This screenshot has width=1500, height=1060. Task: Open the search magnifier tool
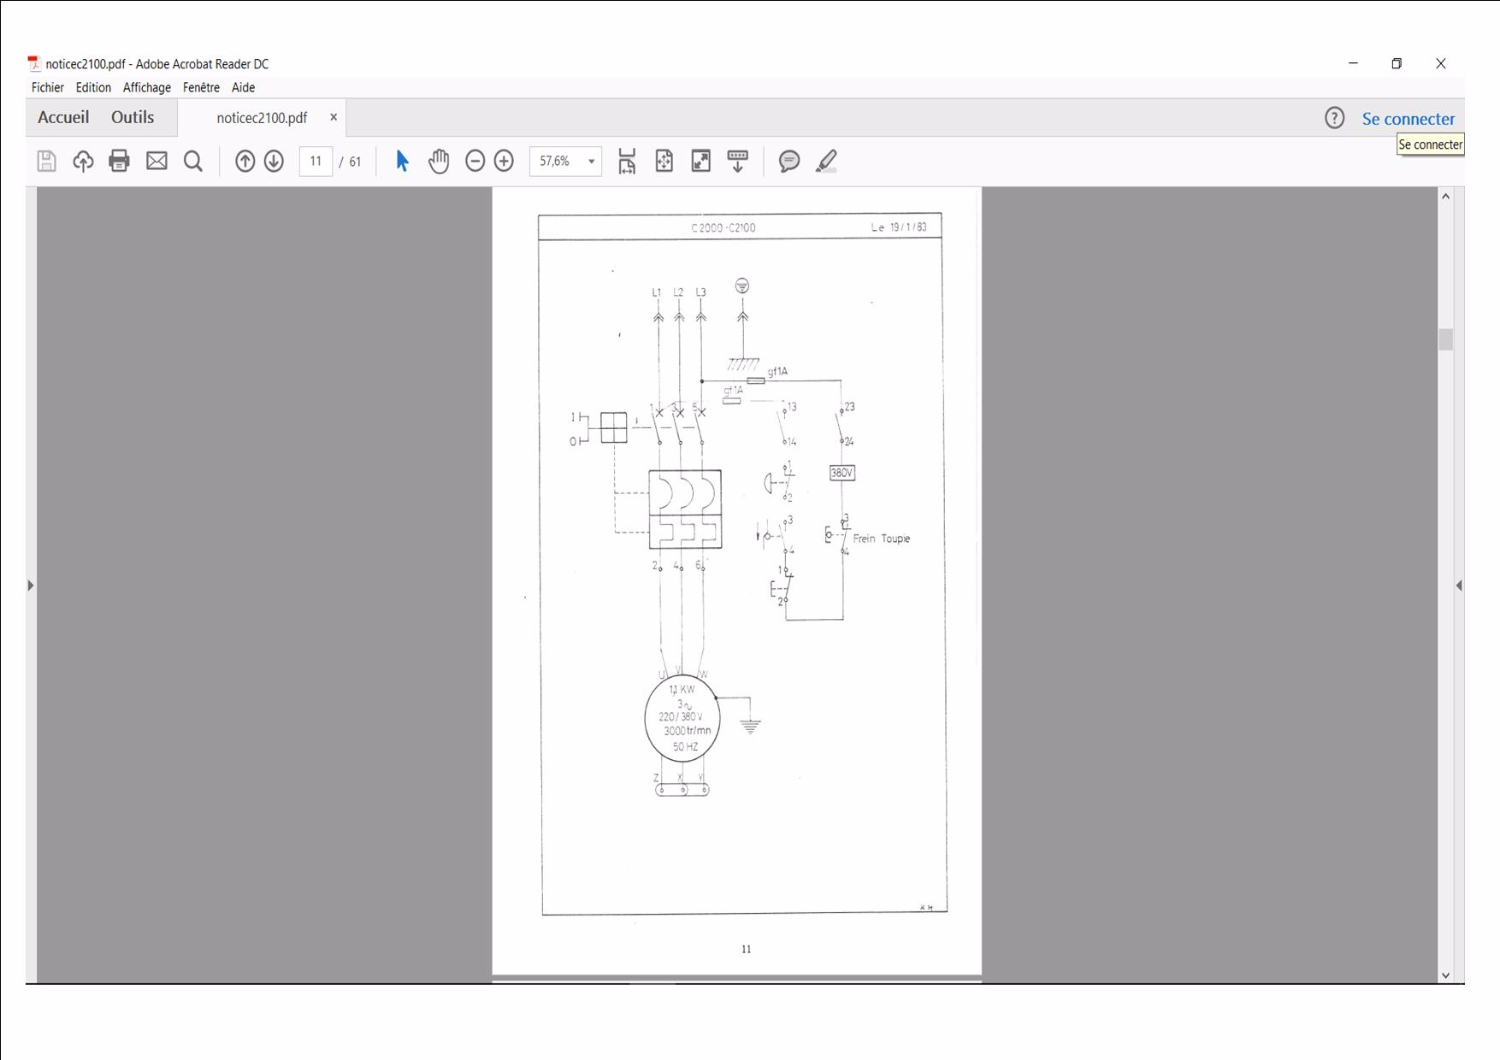pos(193,161)
